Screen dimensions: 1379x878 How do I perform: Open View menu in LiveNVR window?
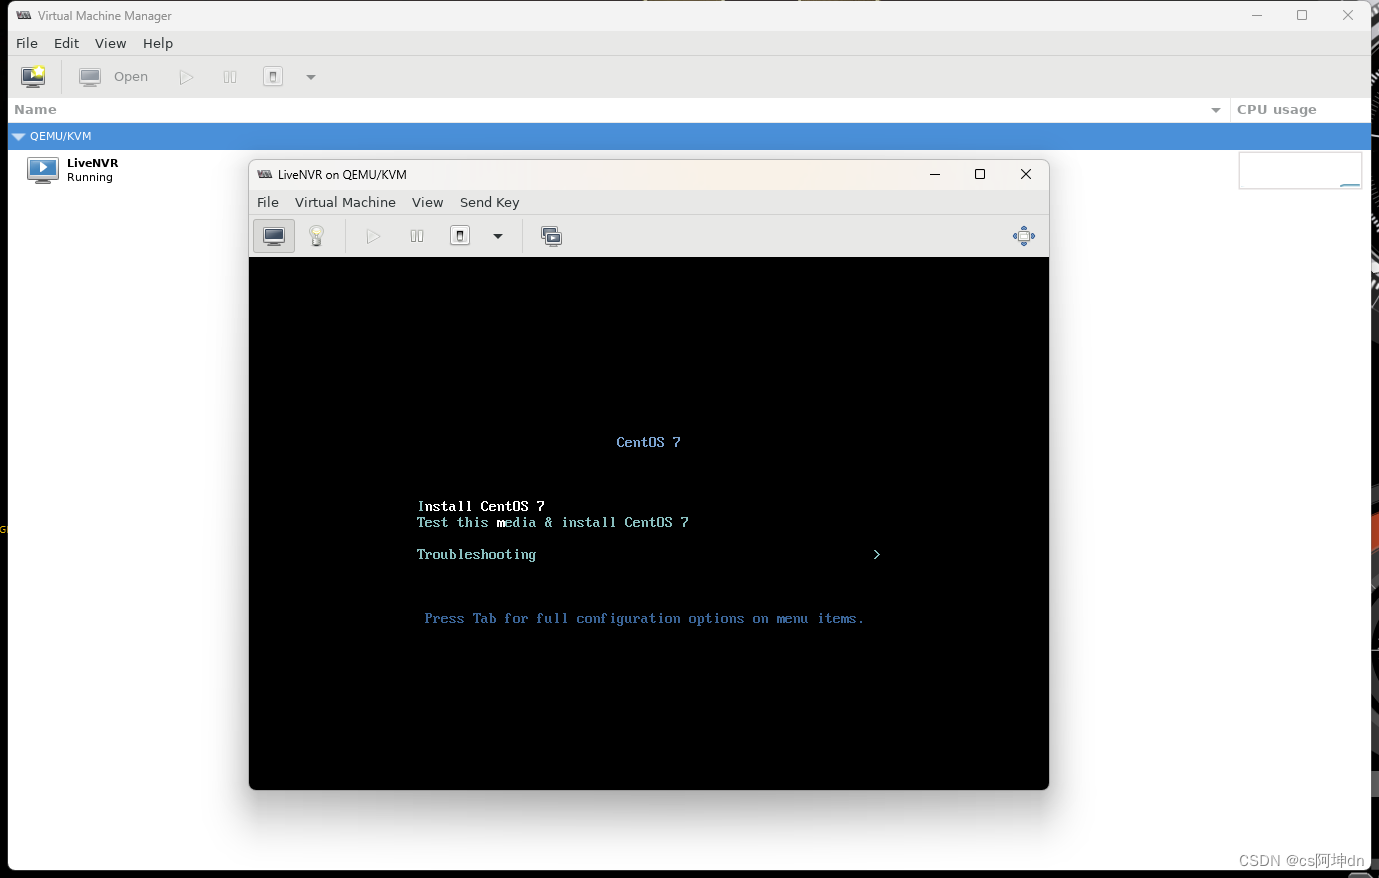pos(427,202)
